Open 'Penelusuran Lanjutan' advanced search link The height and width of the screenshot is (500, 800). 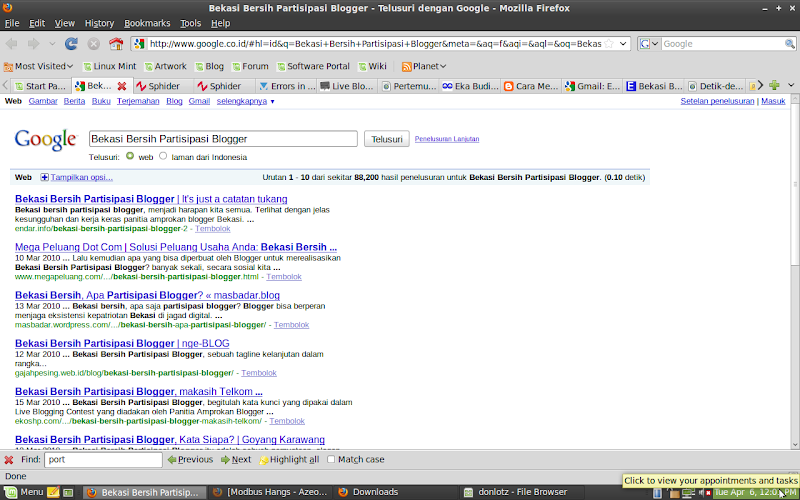447,139
